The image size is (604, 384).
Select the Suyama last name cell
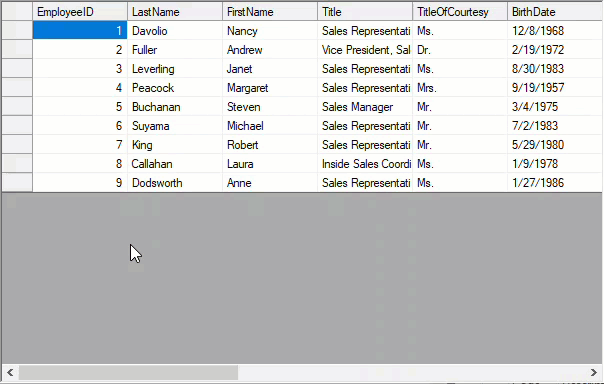[x=175, y=126]
